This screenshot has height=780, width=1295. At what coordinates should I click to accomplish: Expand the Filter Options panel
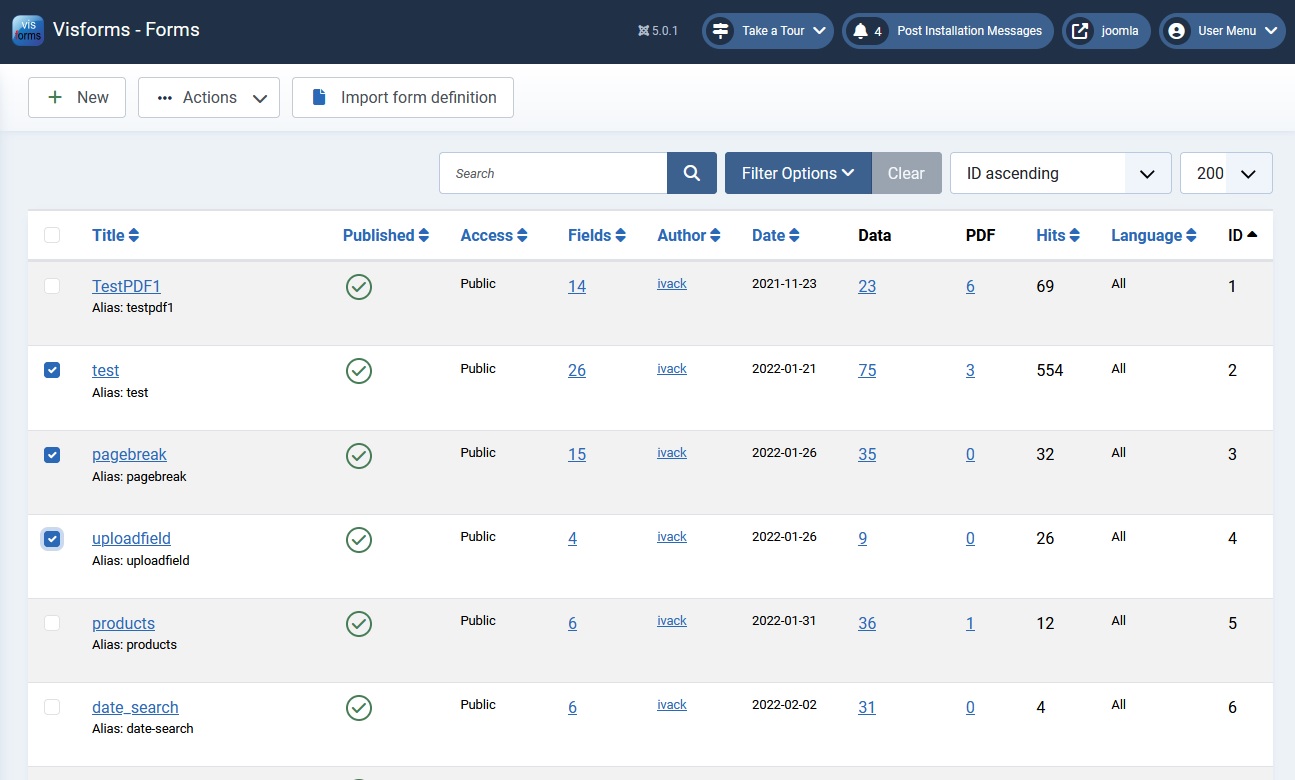[x=797, y=173]
